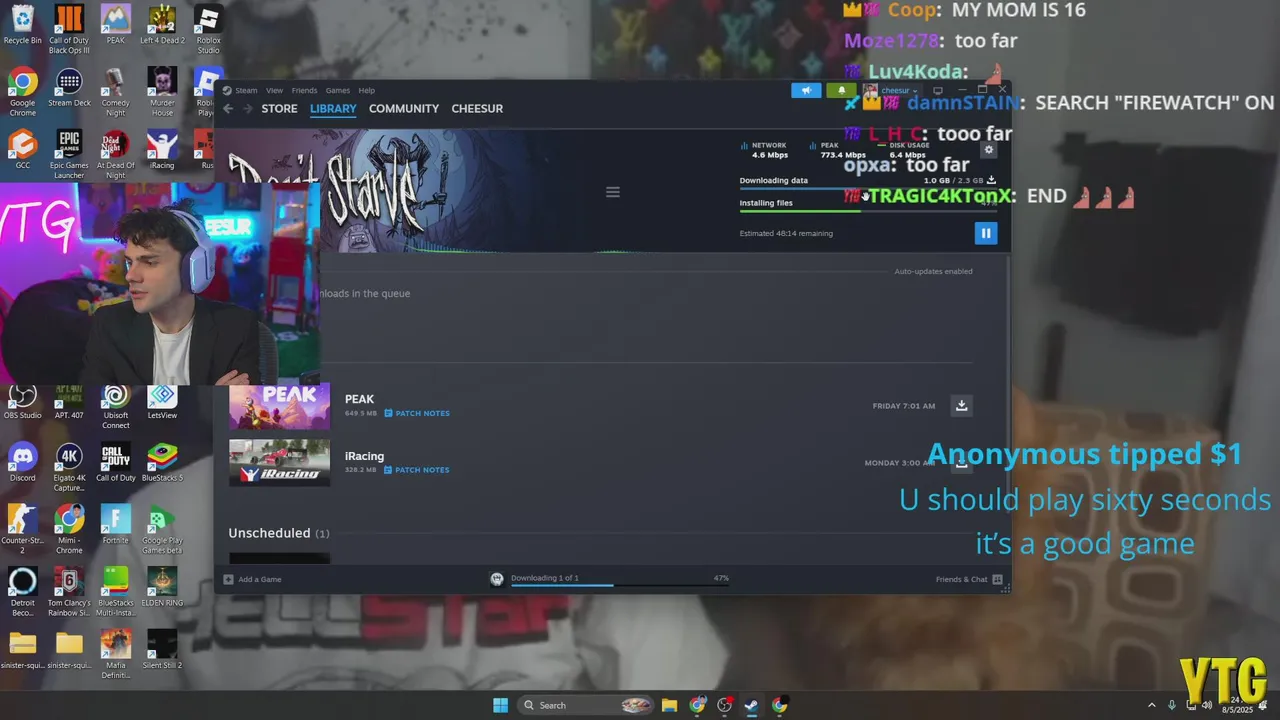Launch the Murder House shortcut
Screen dimensions: 1280x720
(162, 92)
